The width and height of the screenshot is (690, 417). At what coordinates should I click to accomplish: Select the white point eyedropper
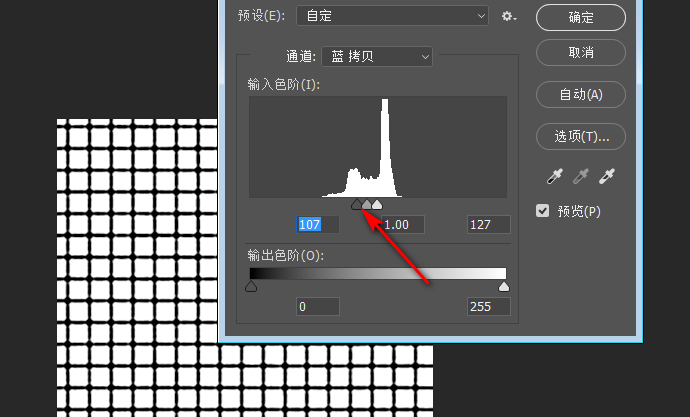pos(607,176)
